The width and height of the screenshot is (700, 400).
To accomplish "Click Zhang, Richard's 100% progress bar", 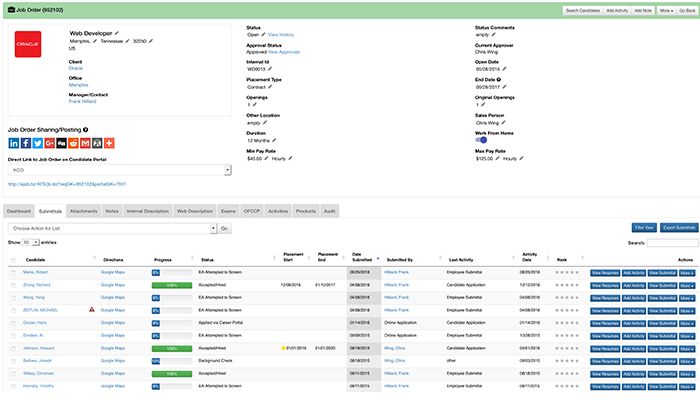I will tap(171, 285).
